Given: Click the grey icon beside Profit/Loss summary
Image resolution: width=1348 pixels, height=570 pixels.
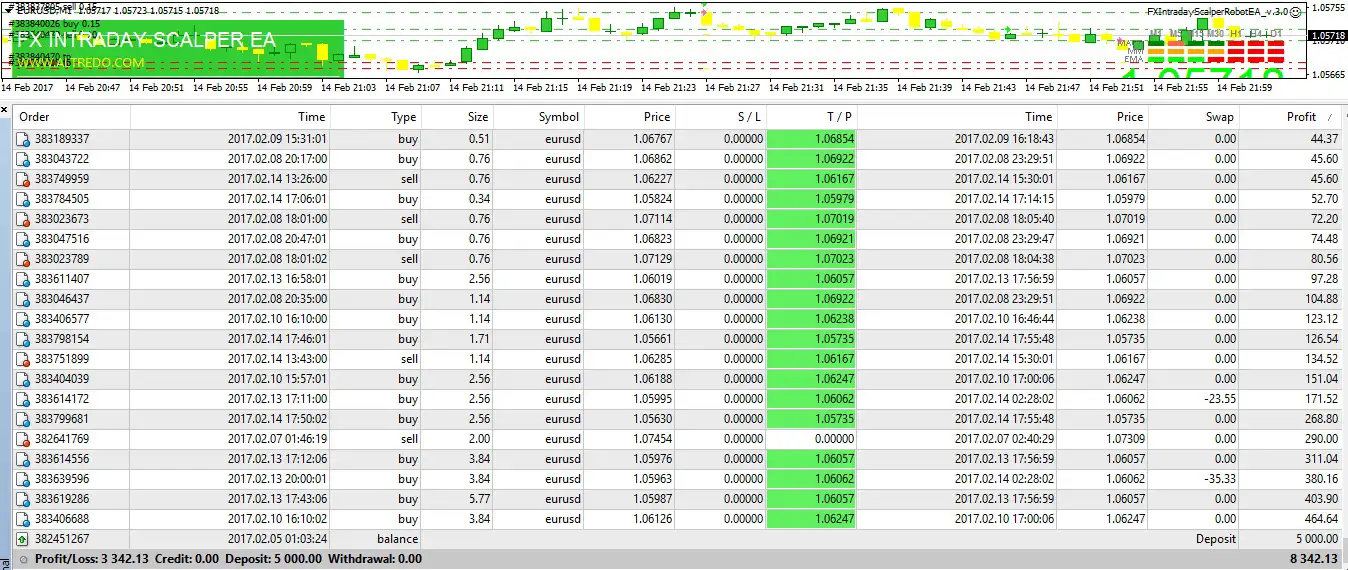Looking at the screenshot, I should [23, 559].
